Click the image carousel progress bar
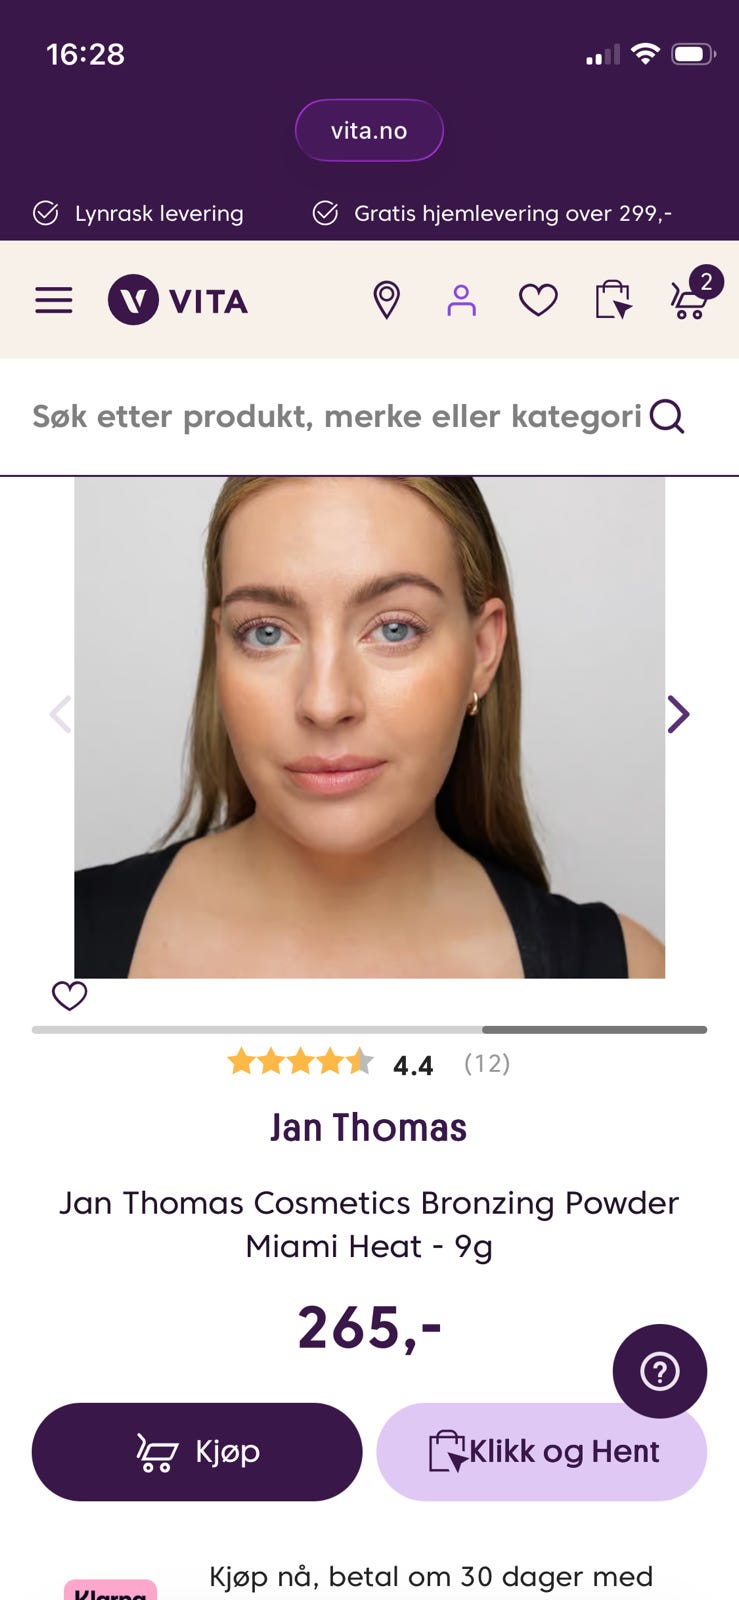 pos(369,1029)
